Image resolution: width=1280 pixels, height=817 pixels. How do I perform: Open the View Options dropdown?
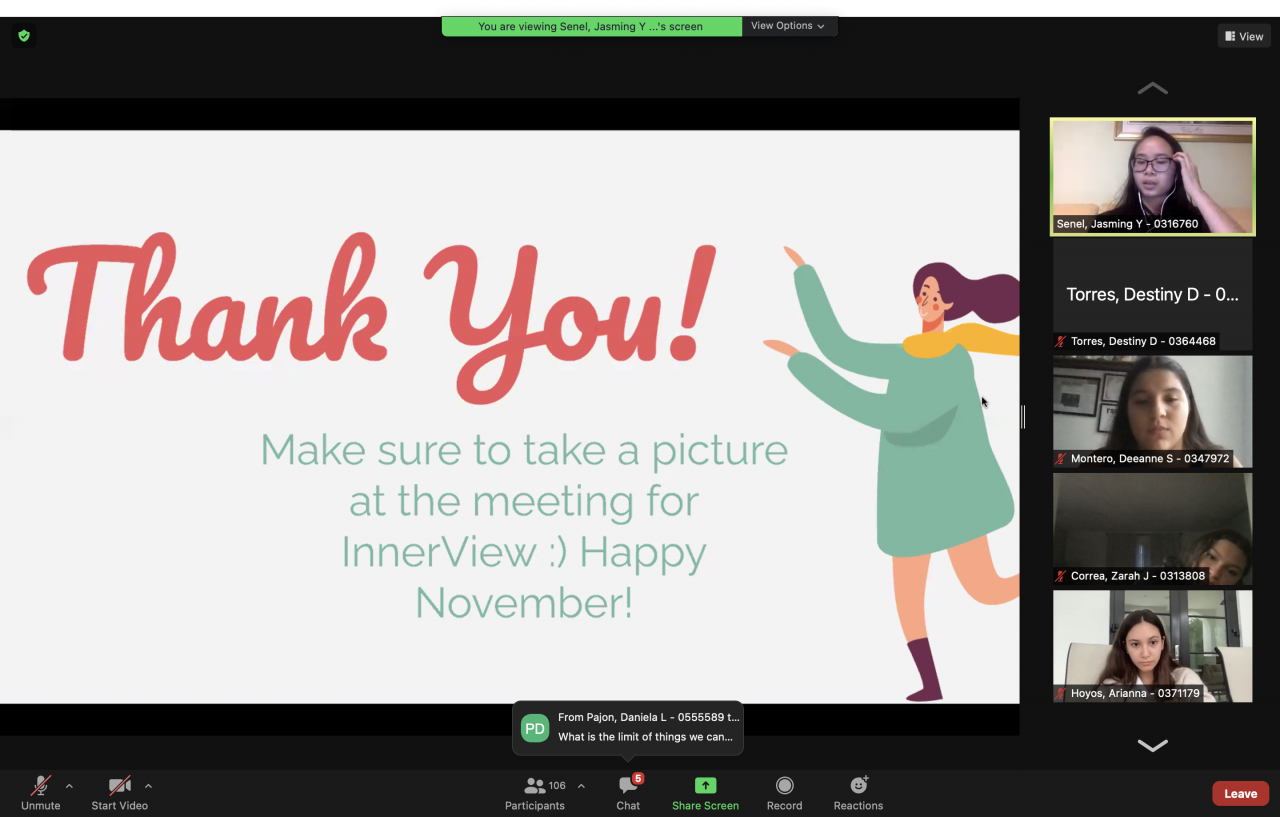788,26
